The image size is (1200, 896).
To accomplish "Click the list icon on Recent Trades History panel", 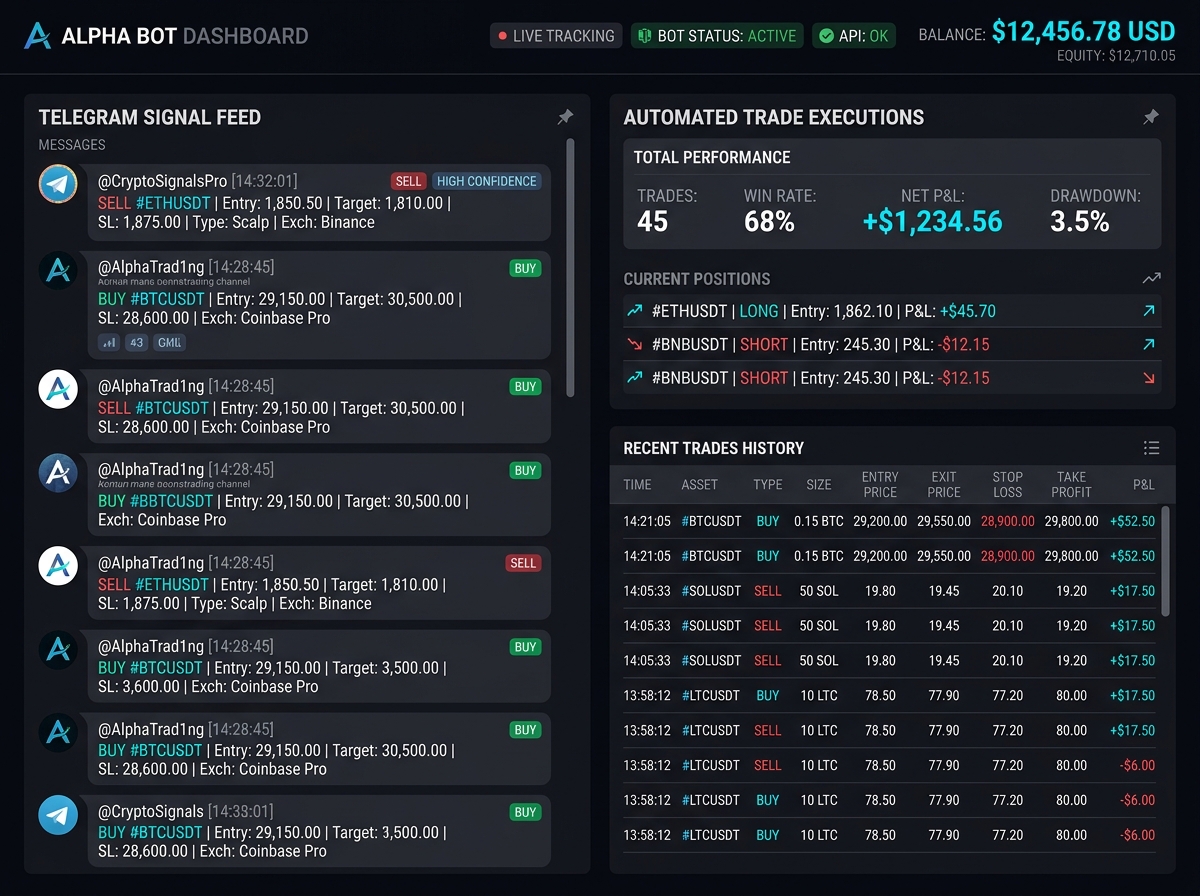I will pos(1151,447).
